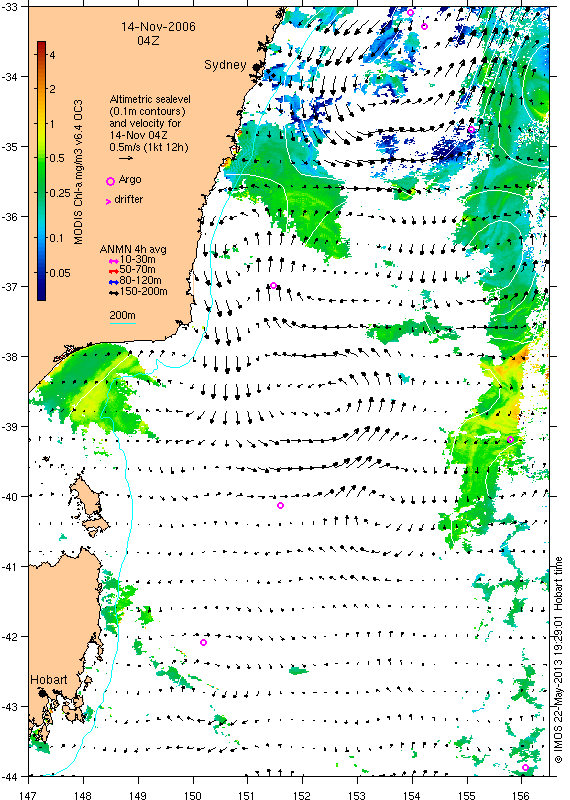Click the 'Argo' legend label
Image resolution: width=570 pixels, height=800 pixels.
[x=130, y=180]
